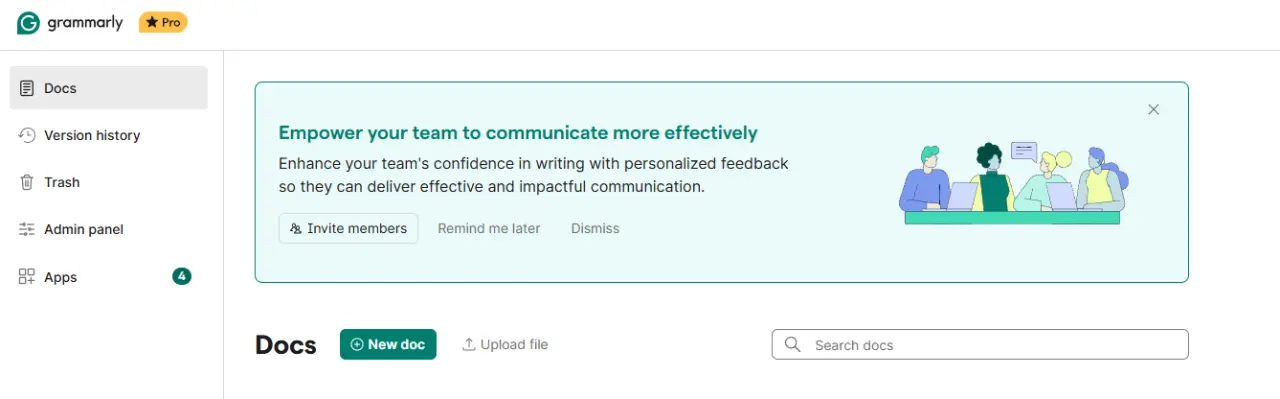Click the Search docs input field
Image resolution: width=1280 pixels, height=399 pixels.
click(x=980, y=344)
